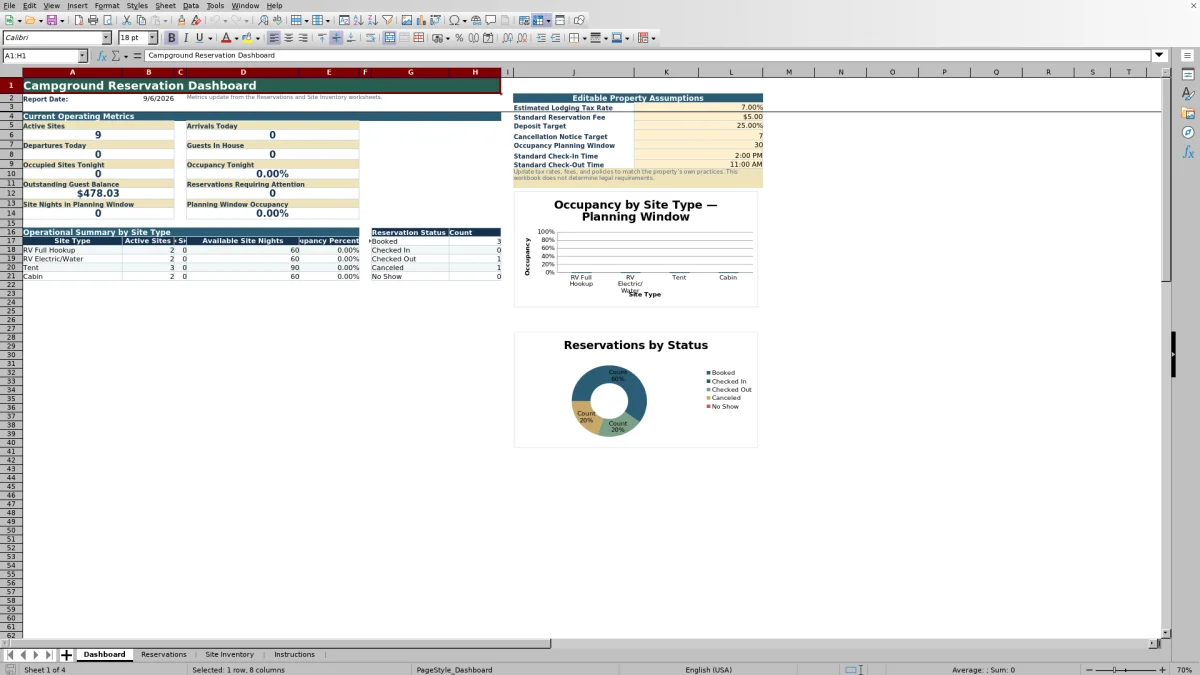
Task: Click the Function Wizard fx icon
Action: click(x=102, y=56)
